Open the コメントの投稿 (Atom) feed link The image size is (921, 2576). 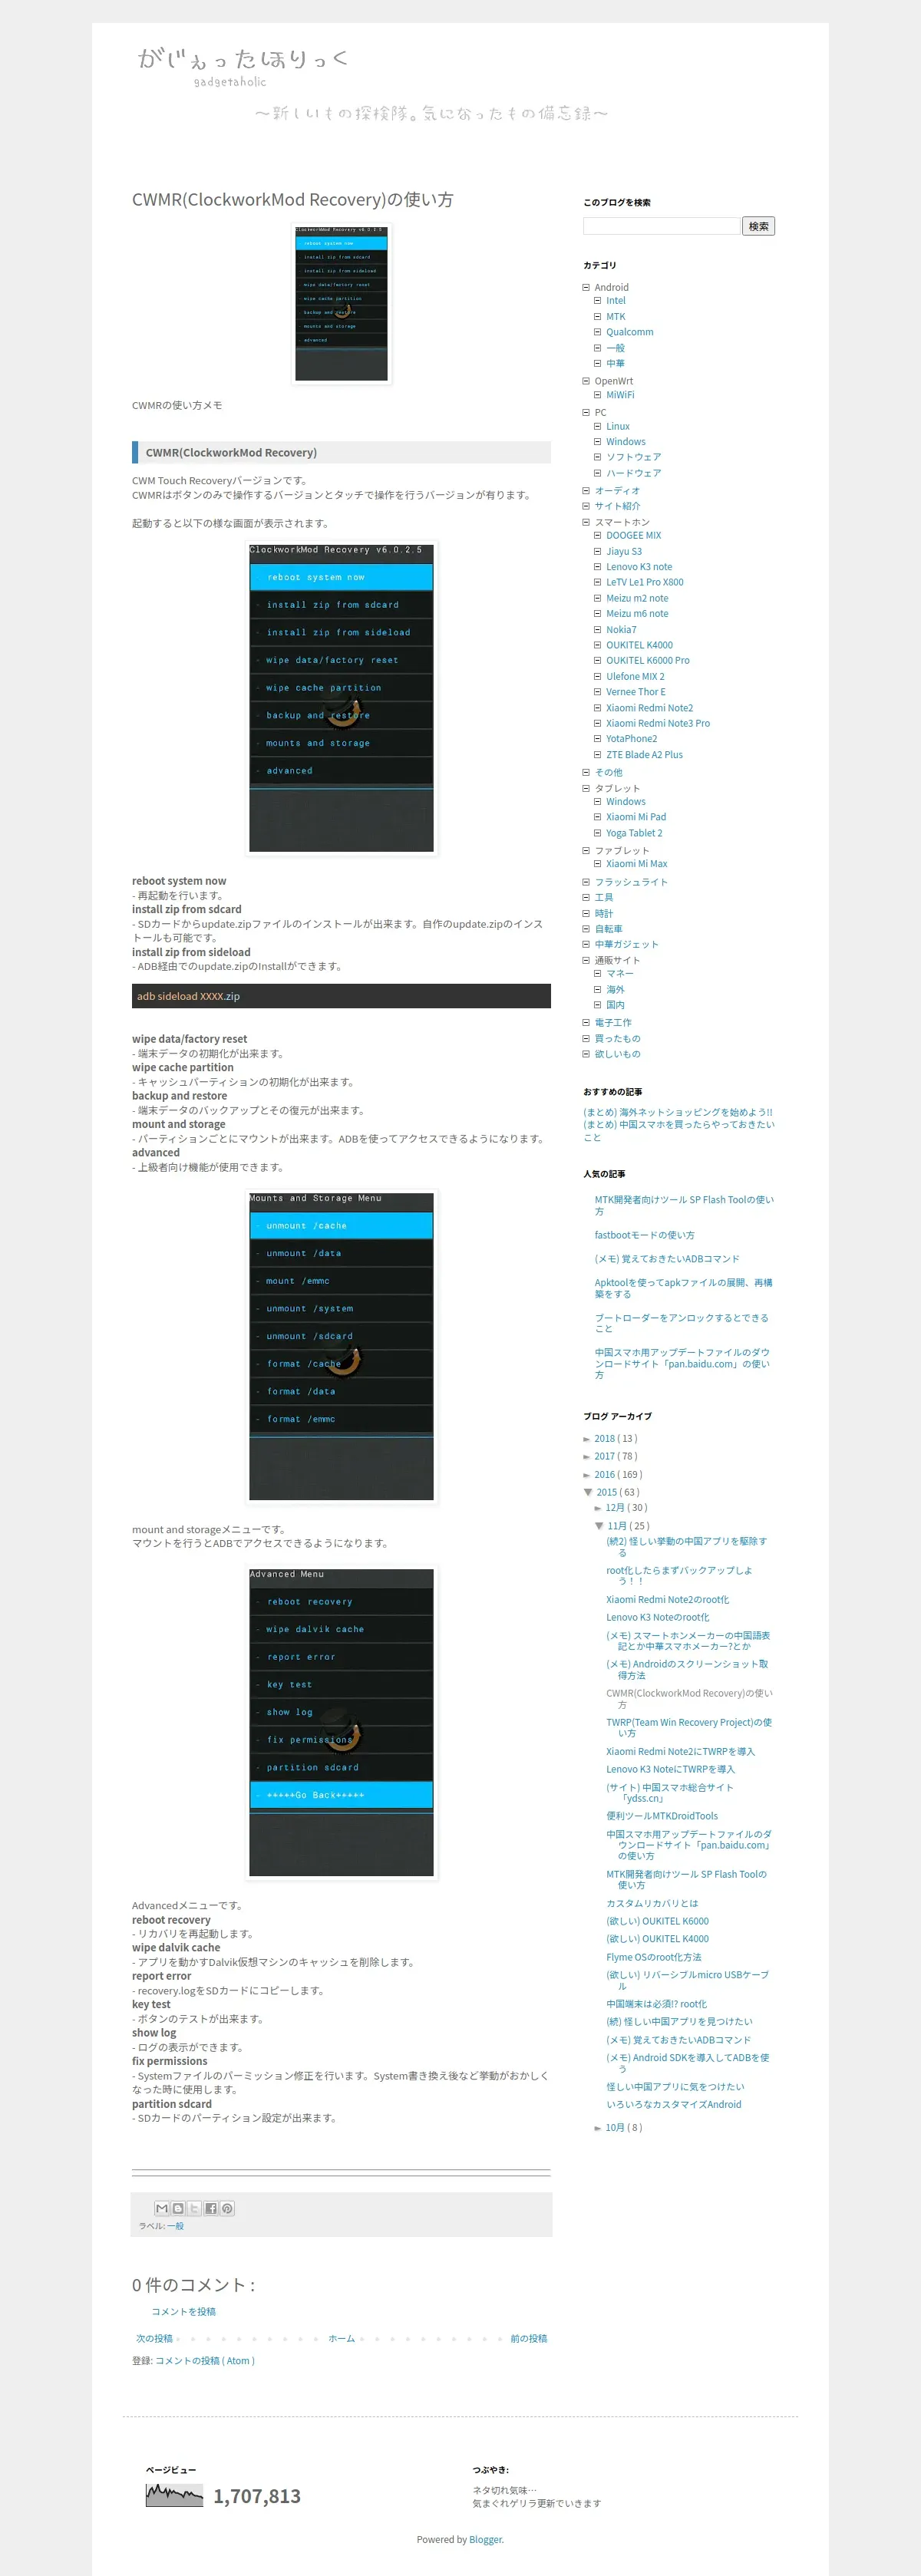click(205, 2360)
